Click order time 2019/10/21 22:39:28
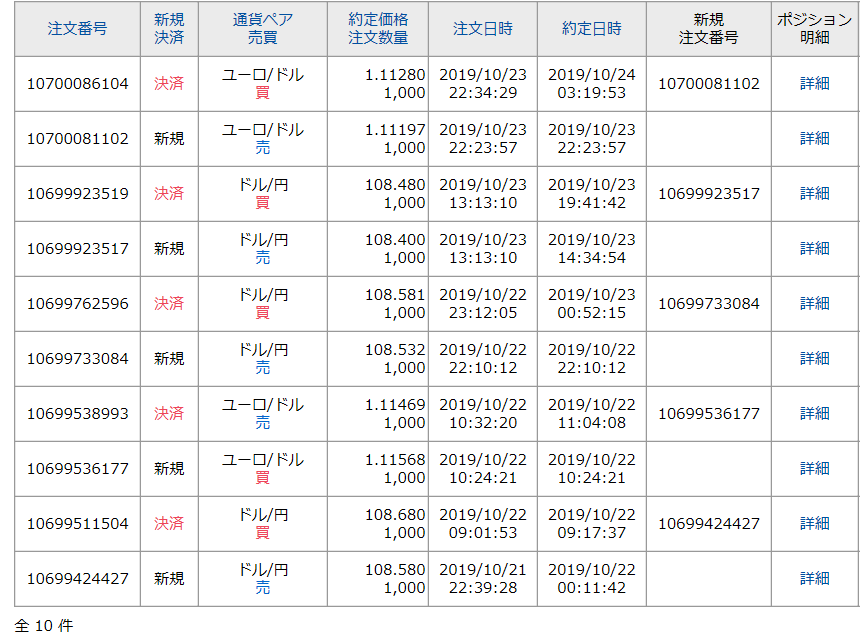 click(x=483, y=578)
